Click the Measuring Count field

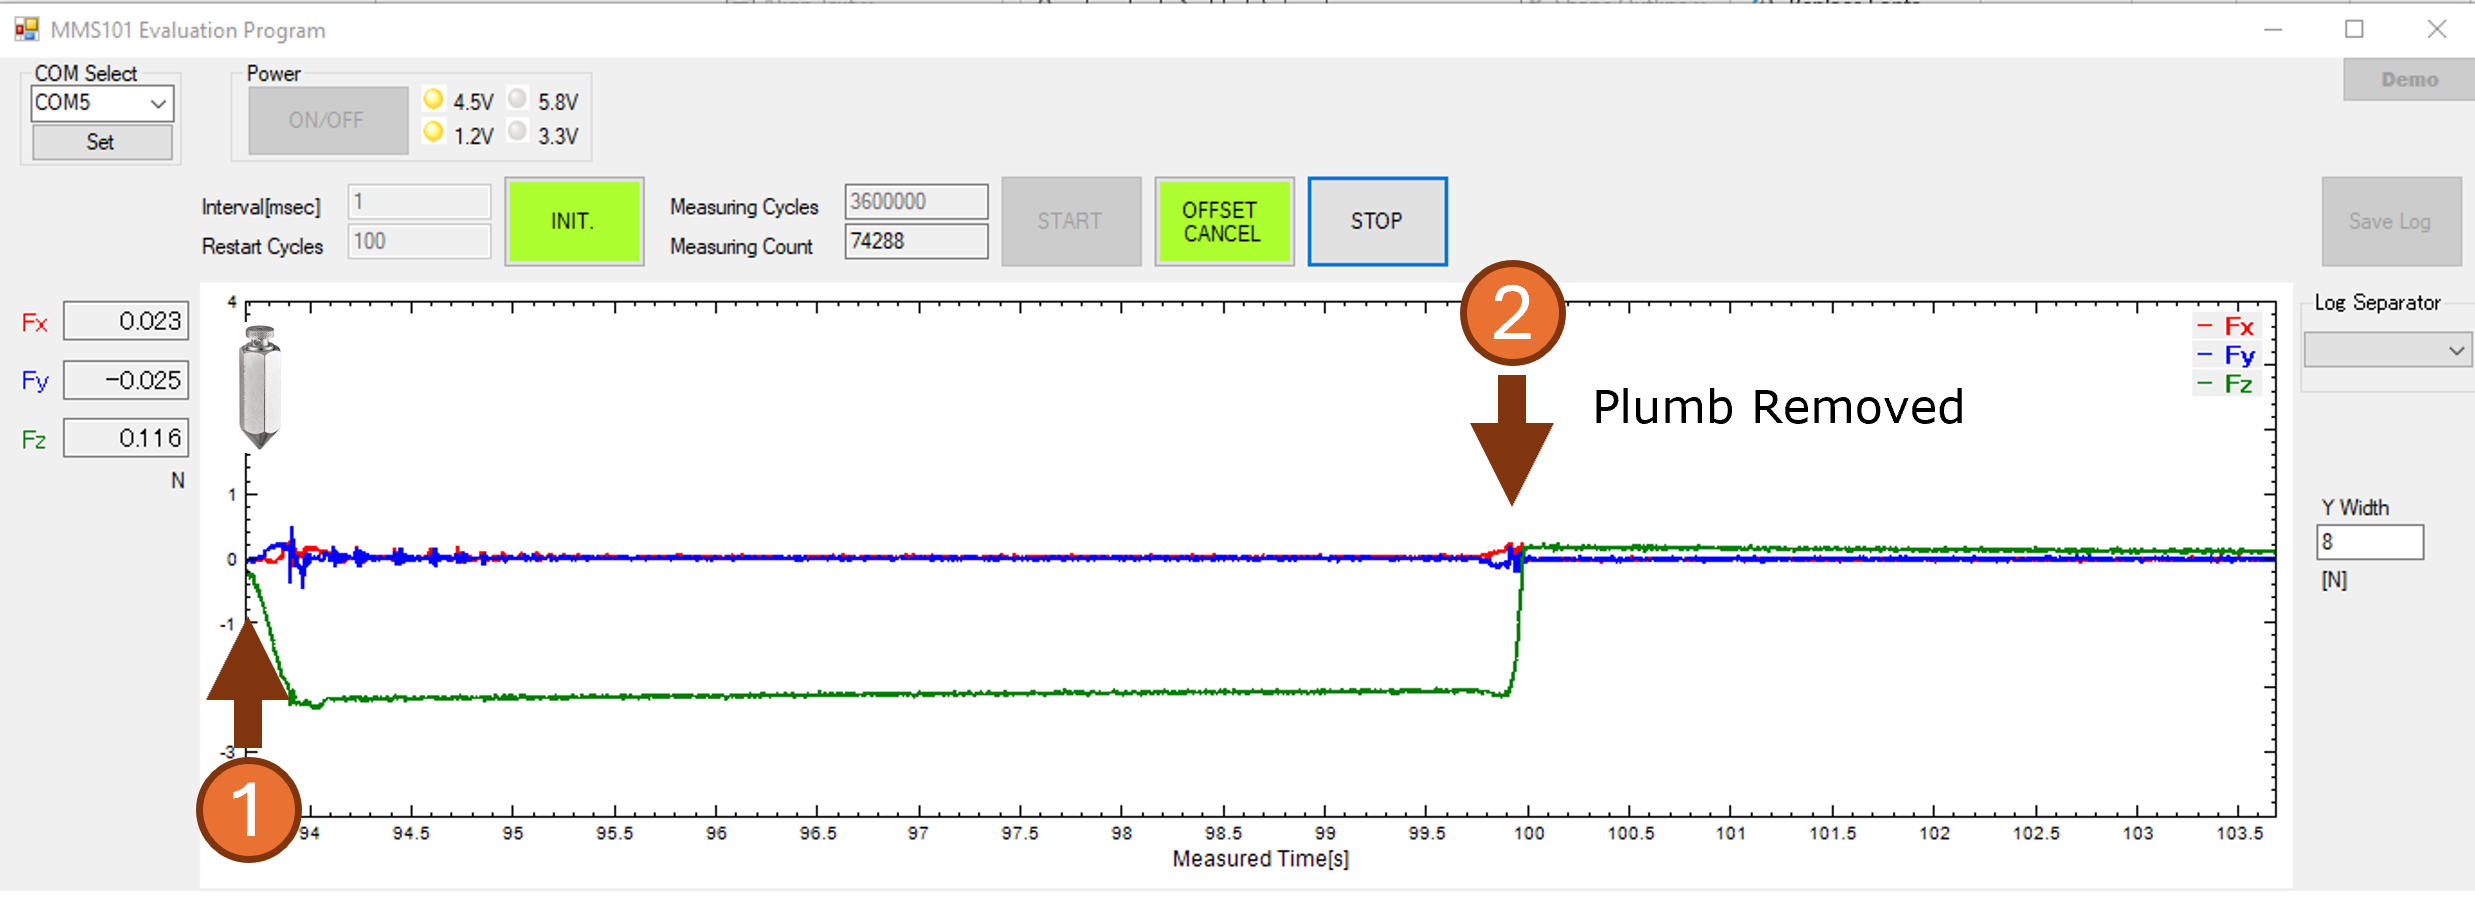[915, 241]
